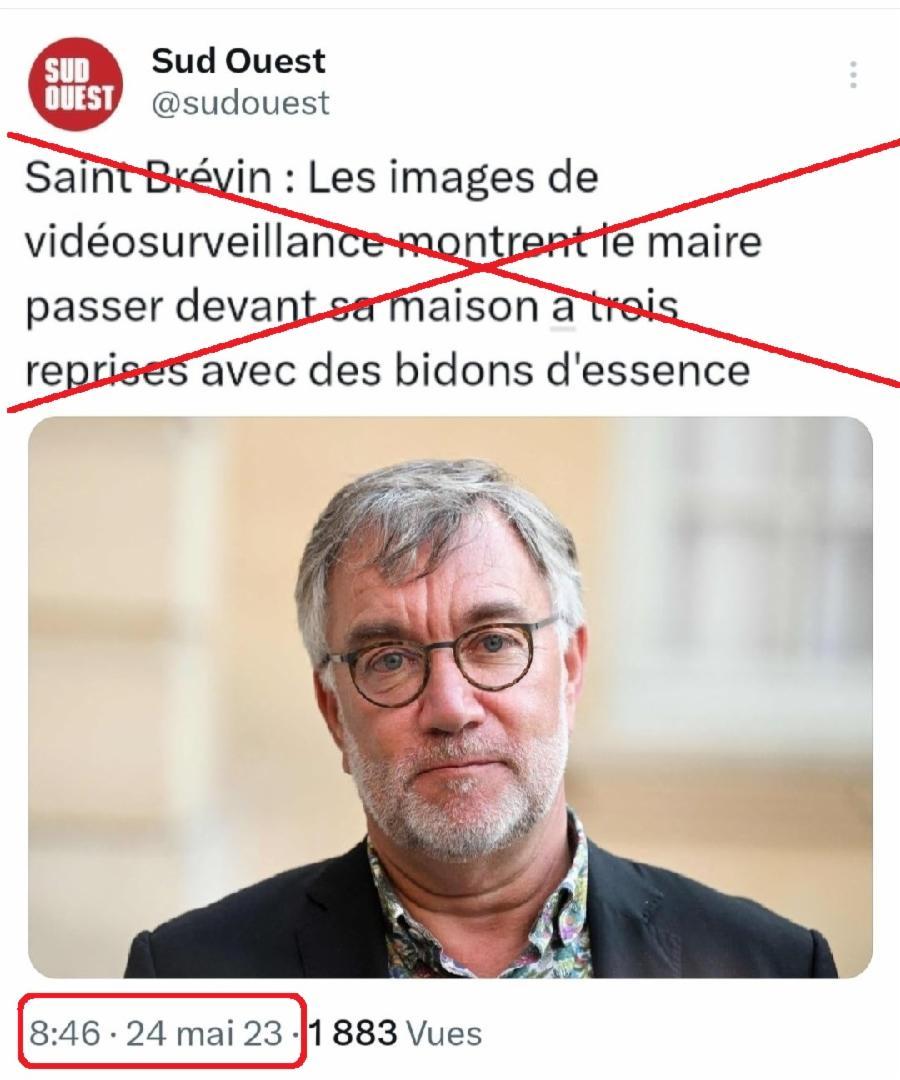Open the Sud Ouest display name profile
This screenshot has width=900, height=1080.
(238, 61)
